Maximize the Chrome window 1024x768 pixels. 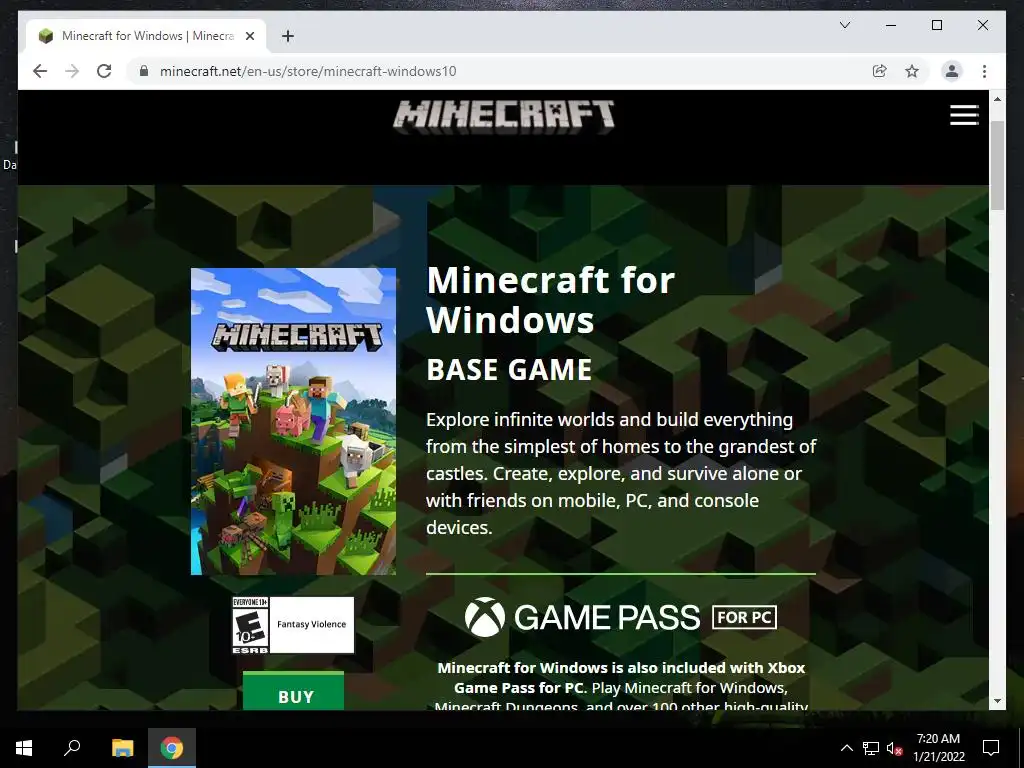pos(936,25)
